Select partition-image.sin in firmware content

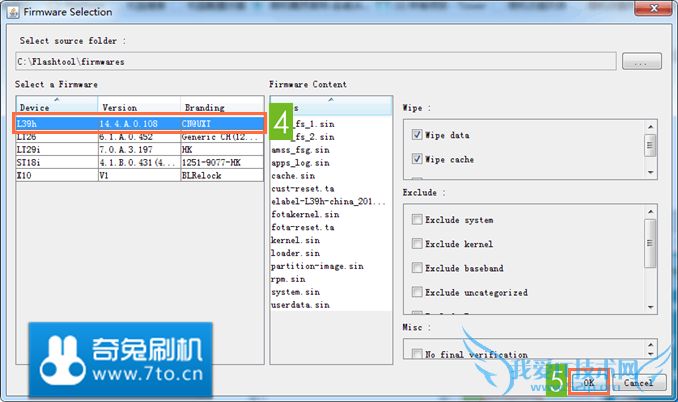point(317,266)
